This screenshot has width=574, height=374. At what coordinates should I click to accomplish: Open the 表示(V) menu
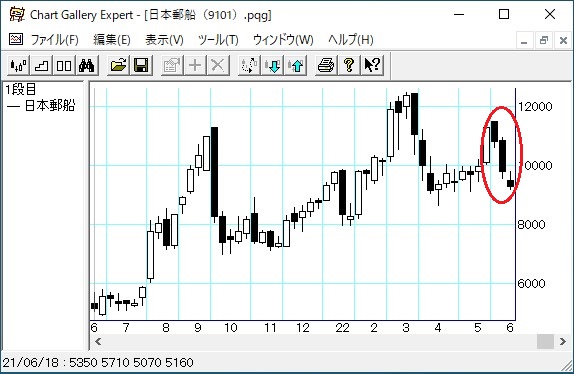click(164, 40)
